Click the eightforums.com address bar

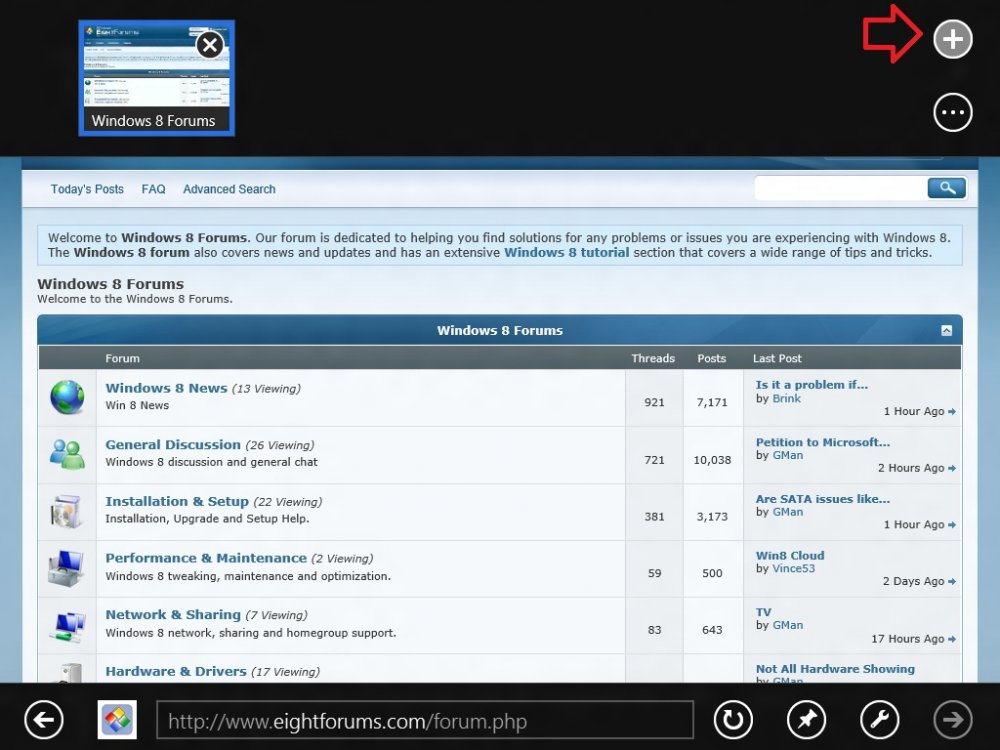click(425, 721)
